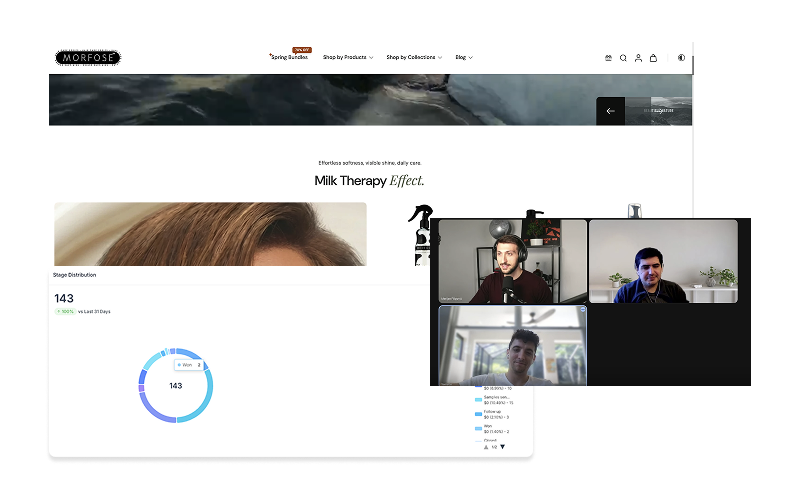Select the large purple donut segment

coord(152,410)
